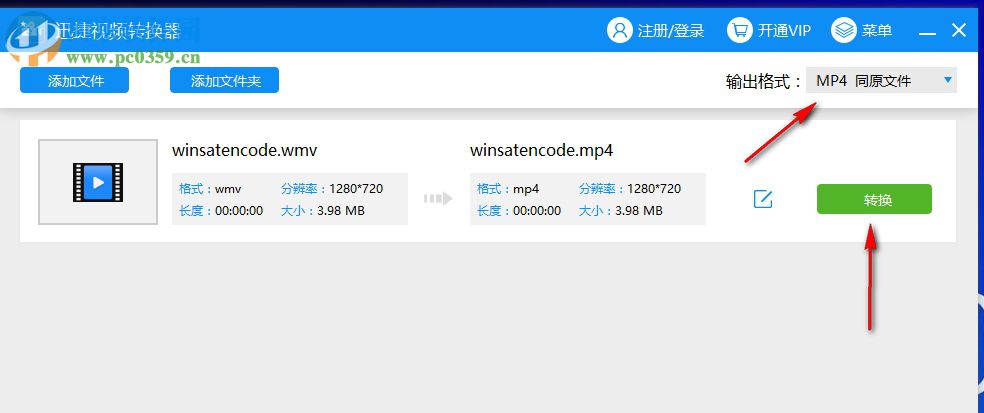This screenshot has width=984, height=413.
Task: Click the 3.98 MB size of the wmv file
Action: [x=341, y=211]
